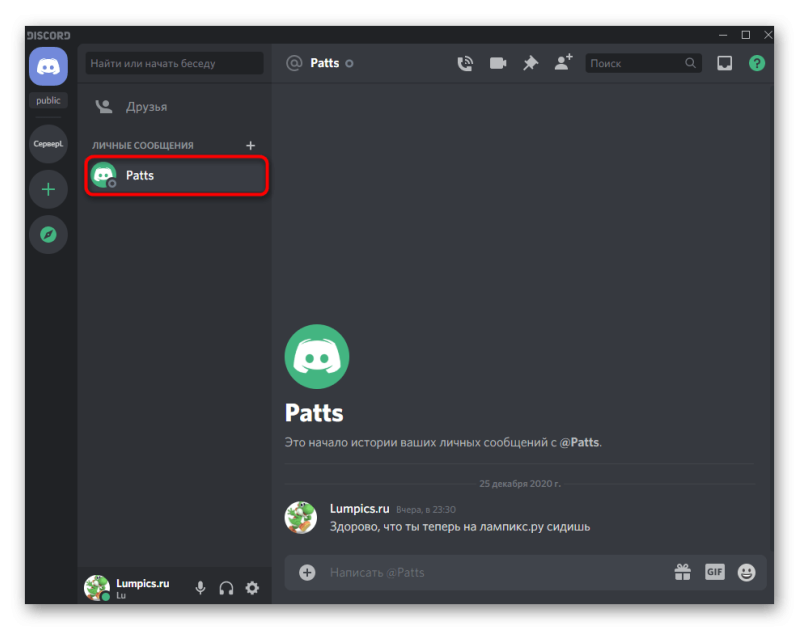The width and height of the screenshot is (800, 630).
Task: Start a voice call with Patts
Action: [465, 63]
